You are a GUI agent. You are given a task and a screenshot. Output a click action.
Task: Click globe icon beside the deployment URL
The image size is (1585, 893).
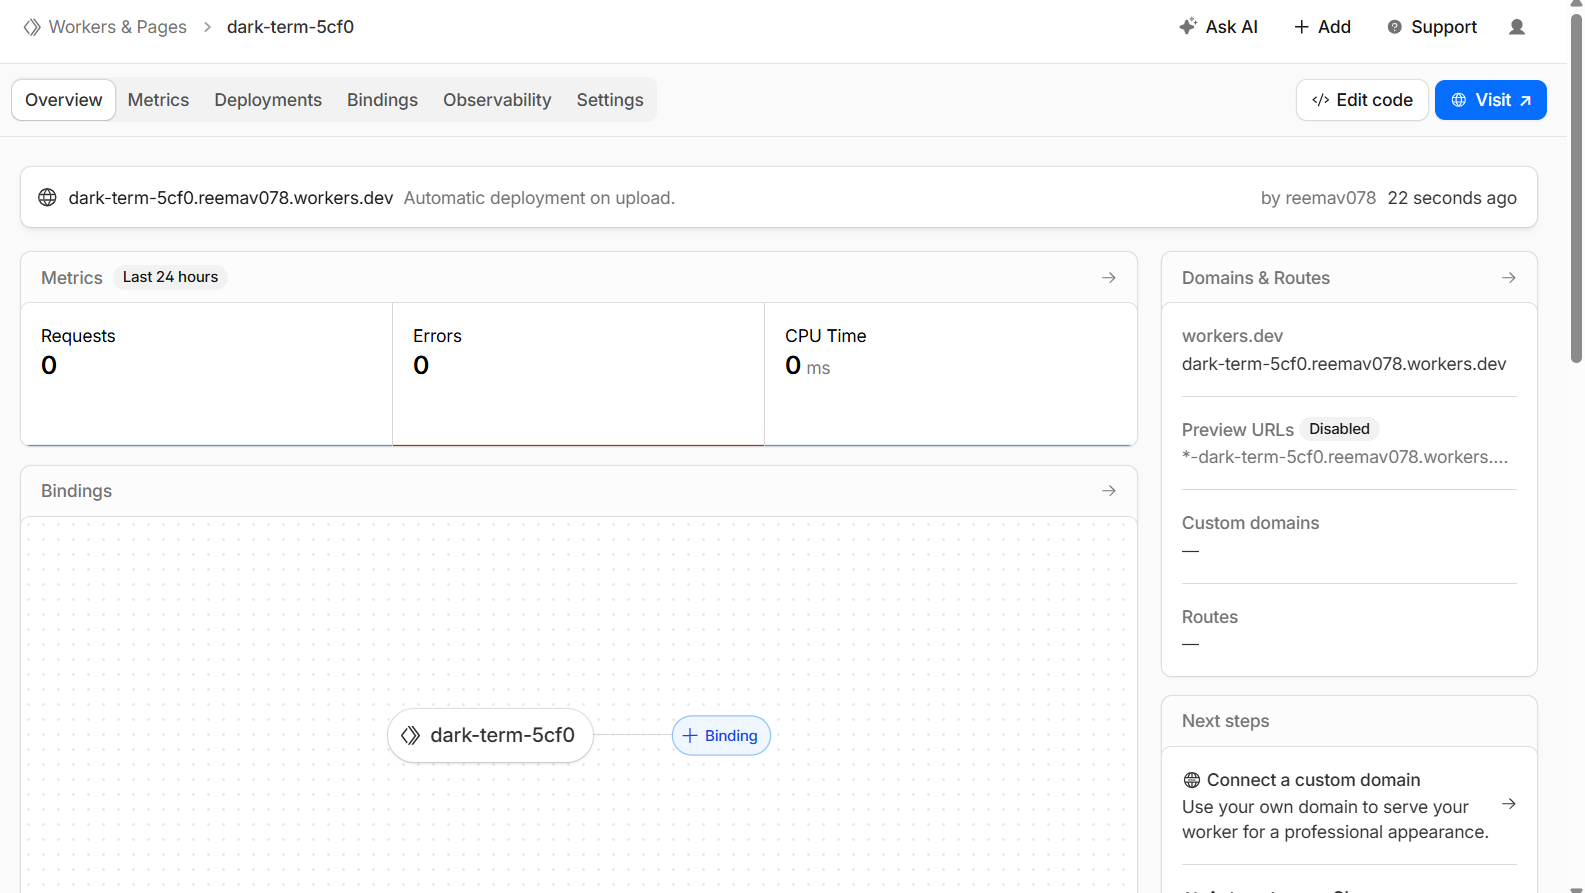[47, 198]
